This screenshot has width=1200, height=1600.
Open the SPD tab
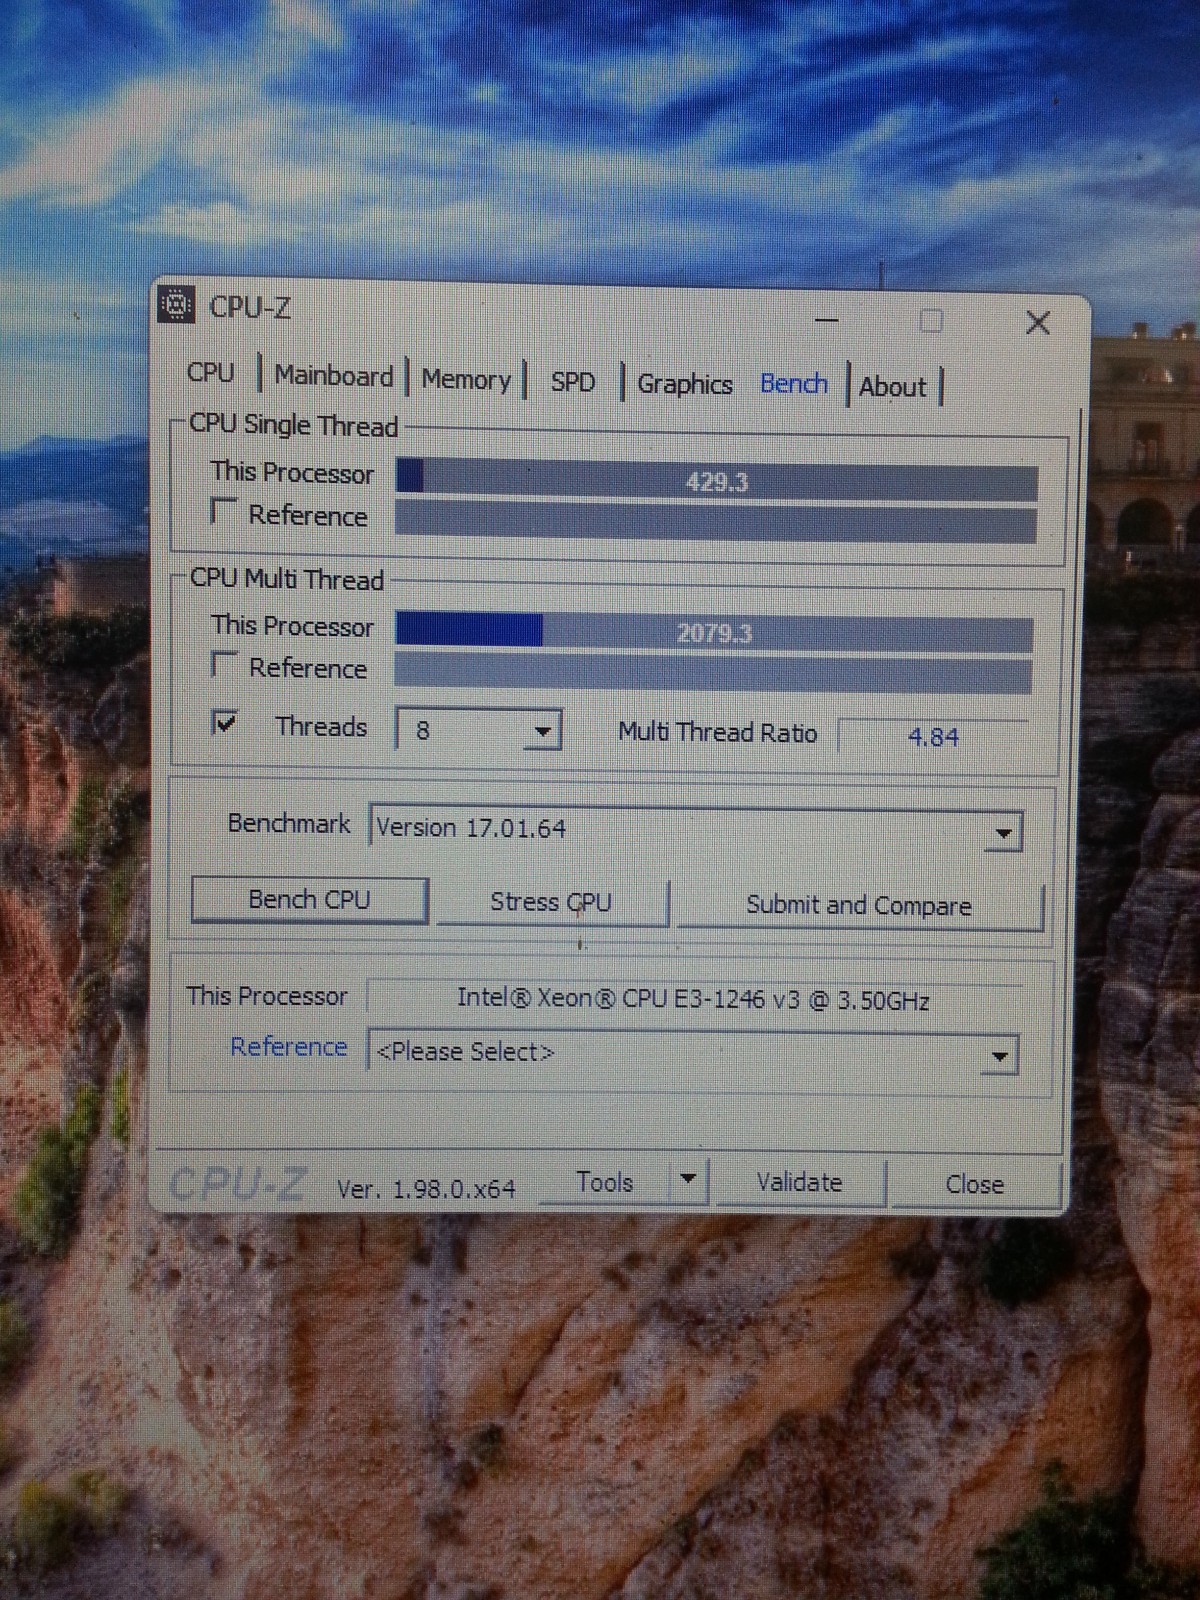(x=572, y=382)
